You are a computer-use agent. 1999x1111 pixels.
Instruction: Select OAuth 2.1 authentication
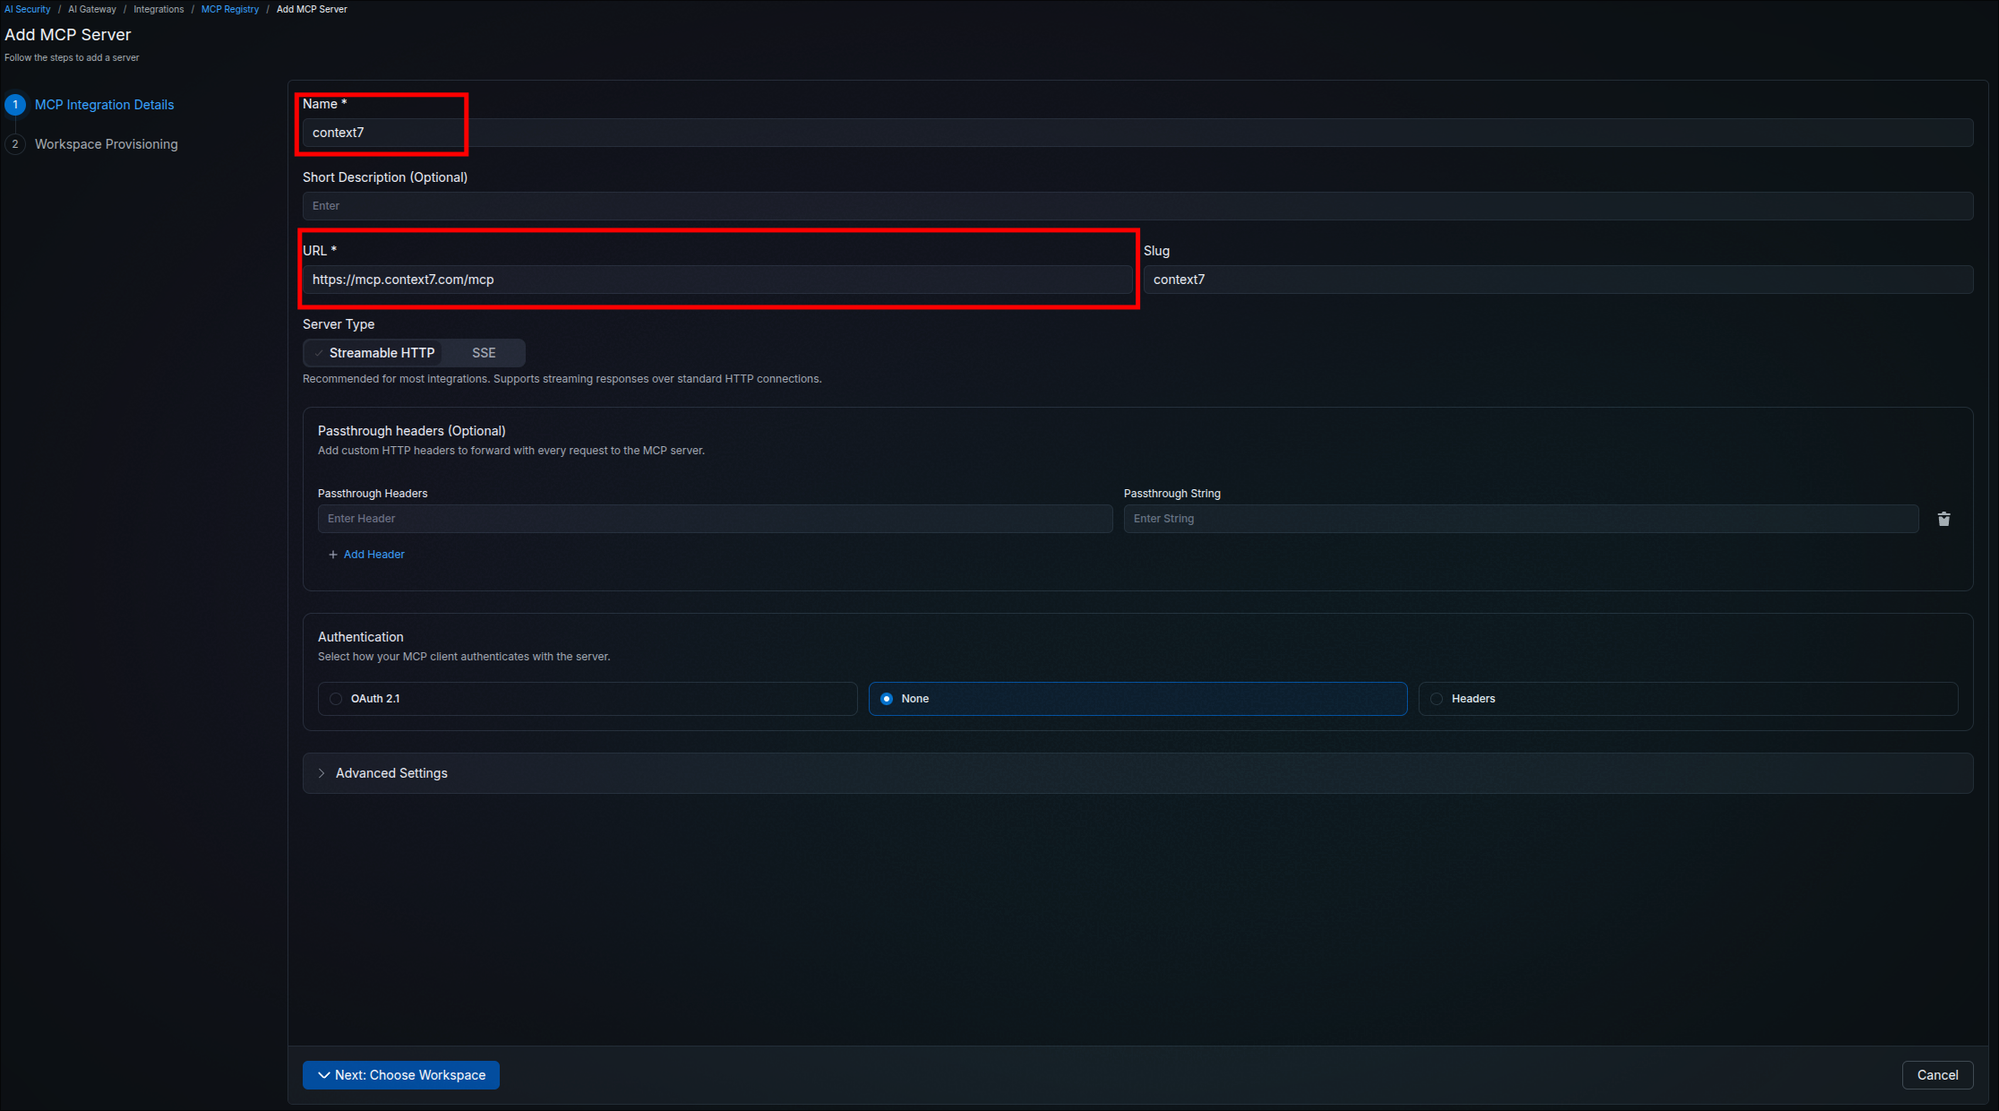click(587, 698)
